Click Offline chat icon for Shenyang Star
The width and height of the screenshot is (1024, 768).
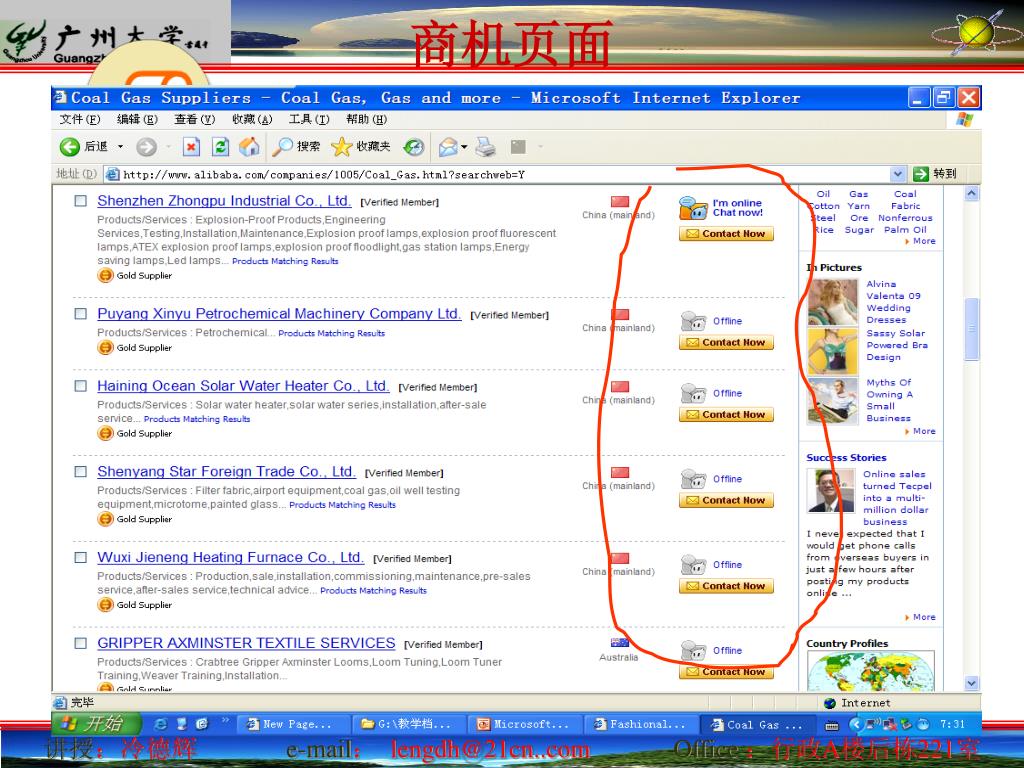click(694, 479)
